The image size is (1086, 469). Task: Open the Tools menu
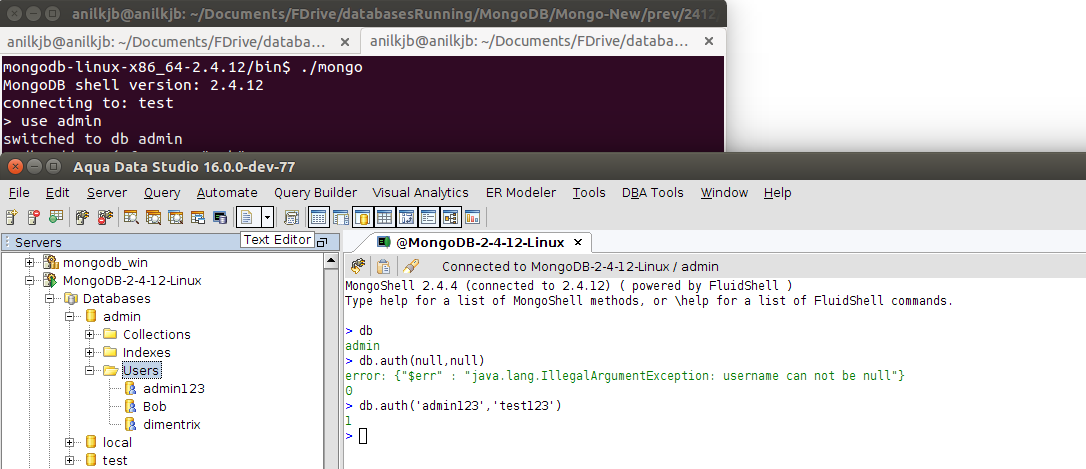point(589,193)
